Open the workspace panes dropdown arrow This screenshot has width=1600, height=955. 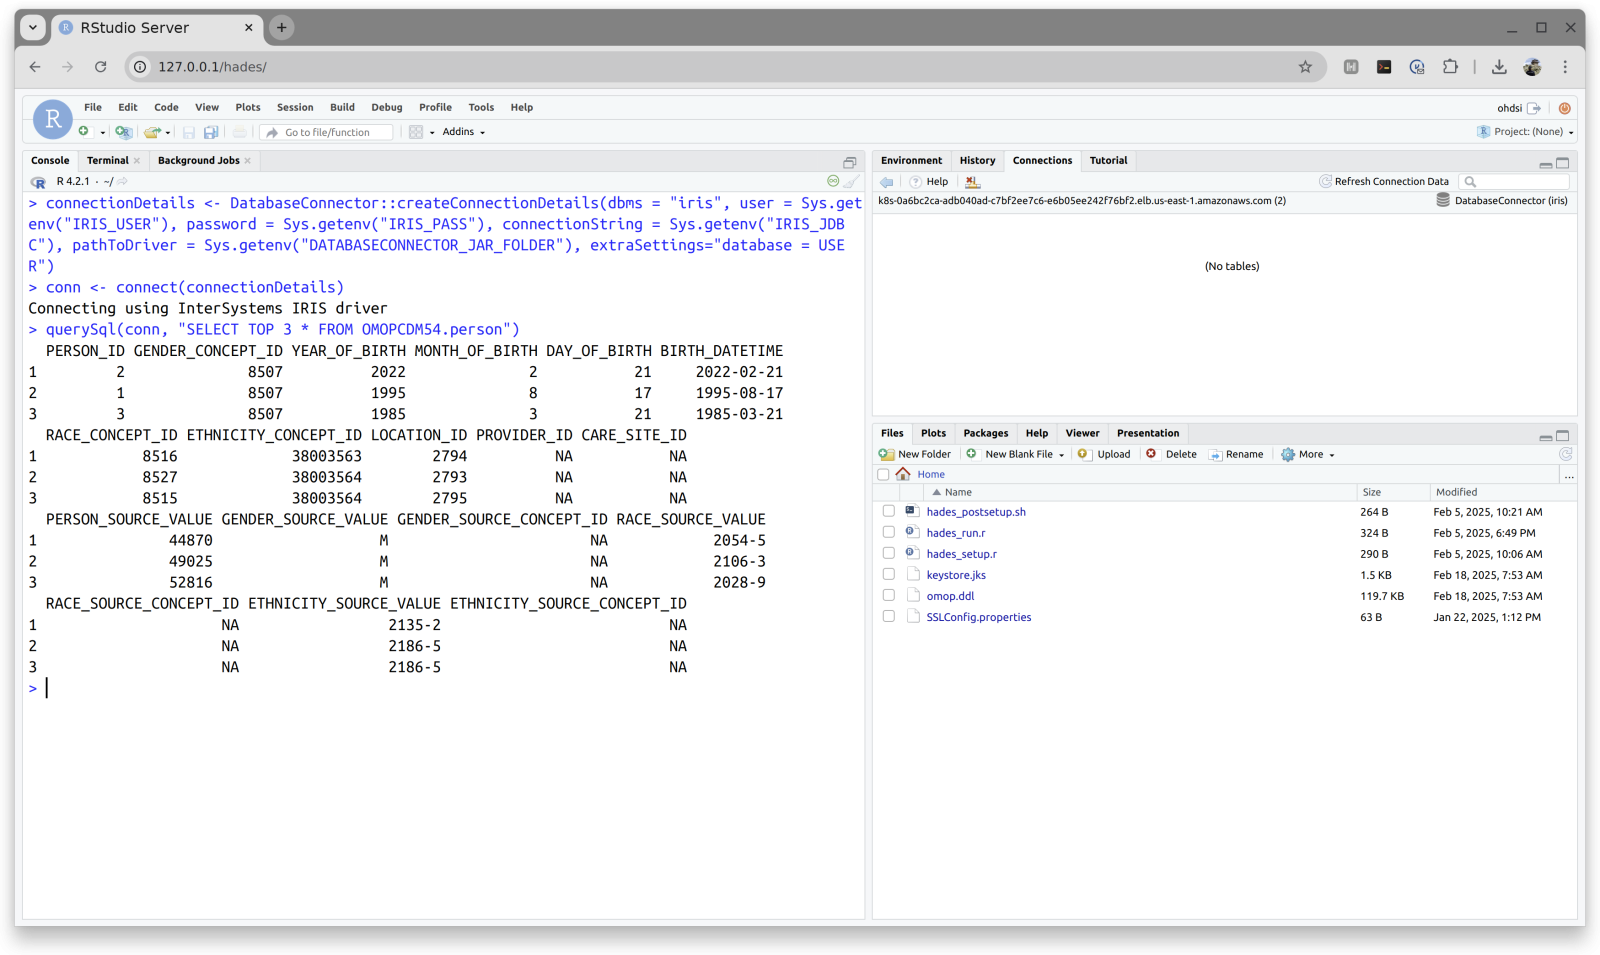point(432,133)
